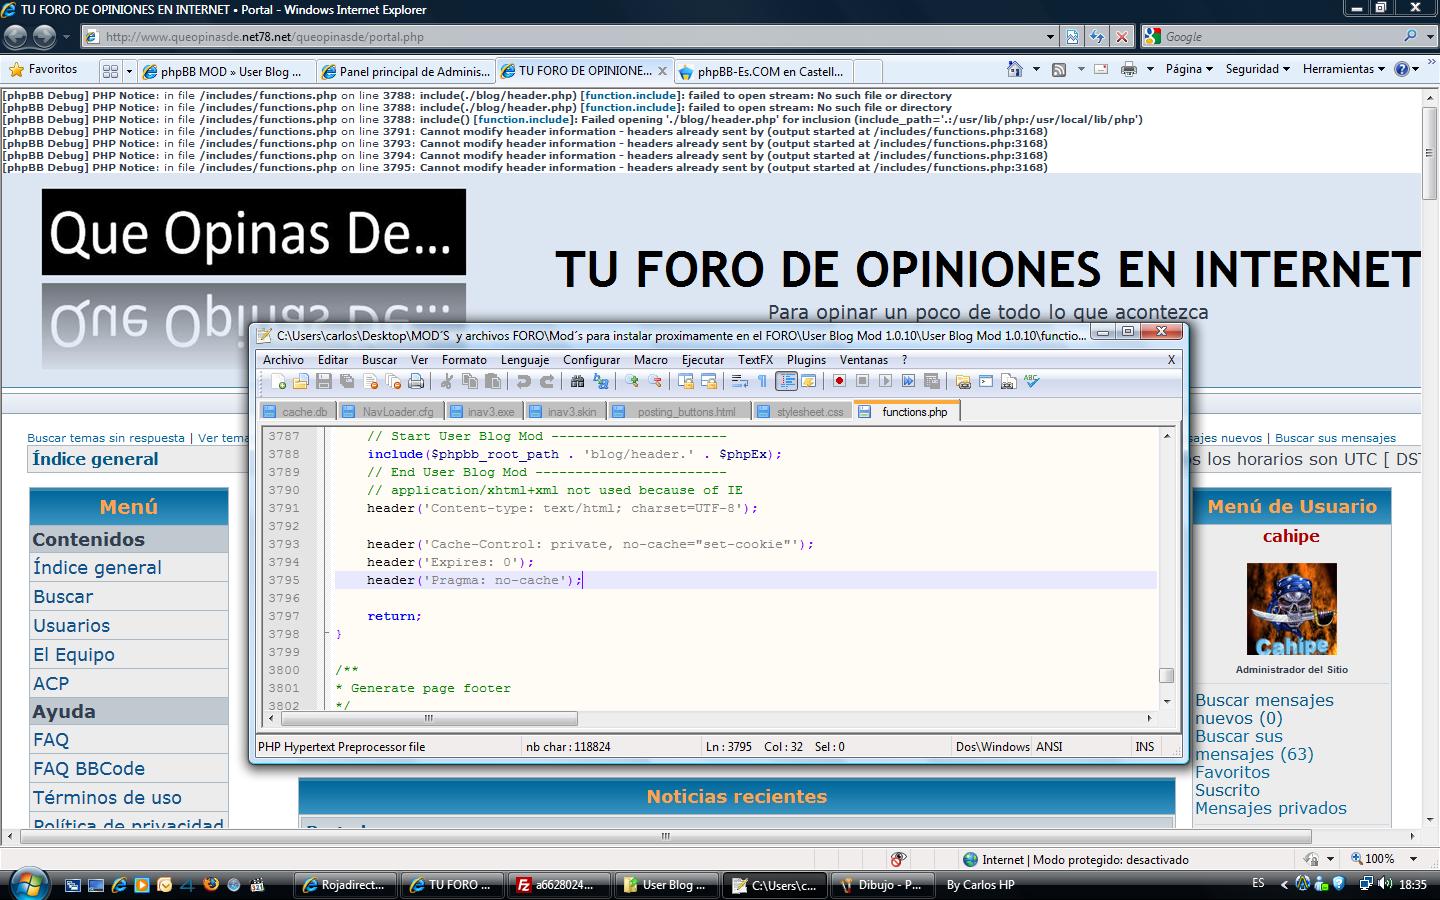Cut selected text with scissors icon
This screenshot has height=900, width=1440.
pos(447,381)
